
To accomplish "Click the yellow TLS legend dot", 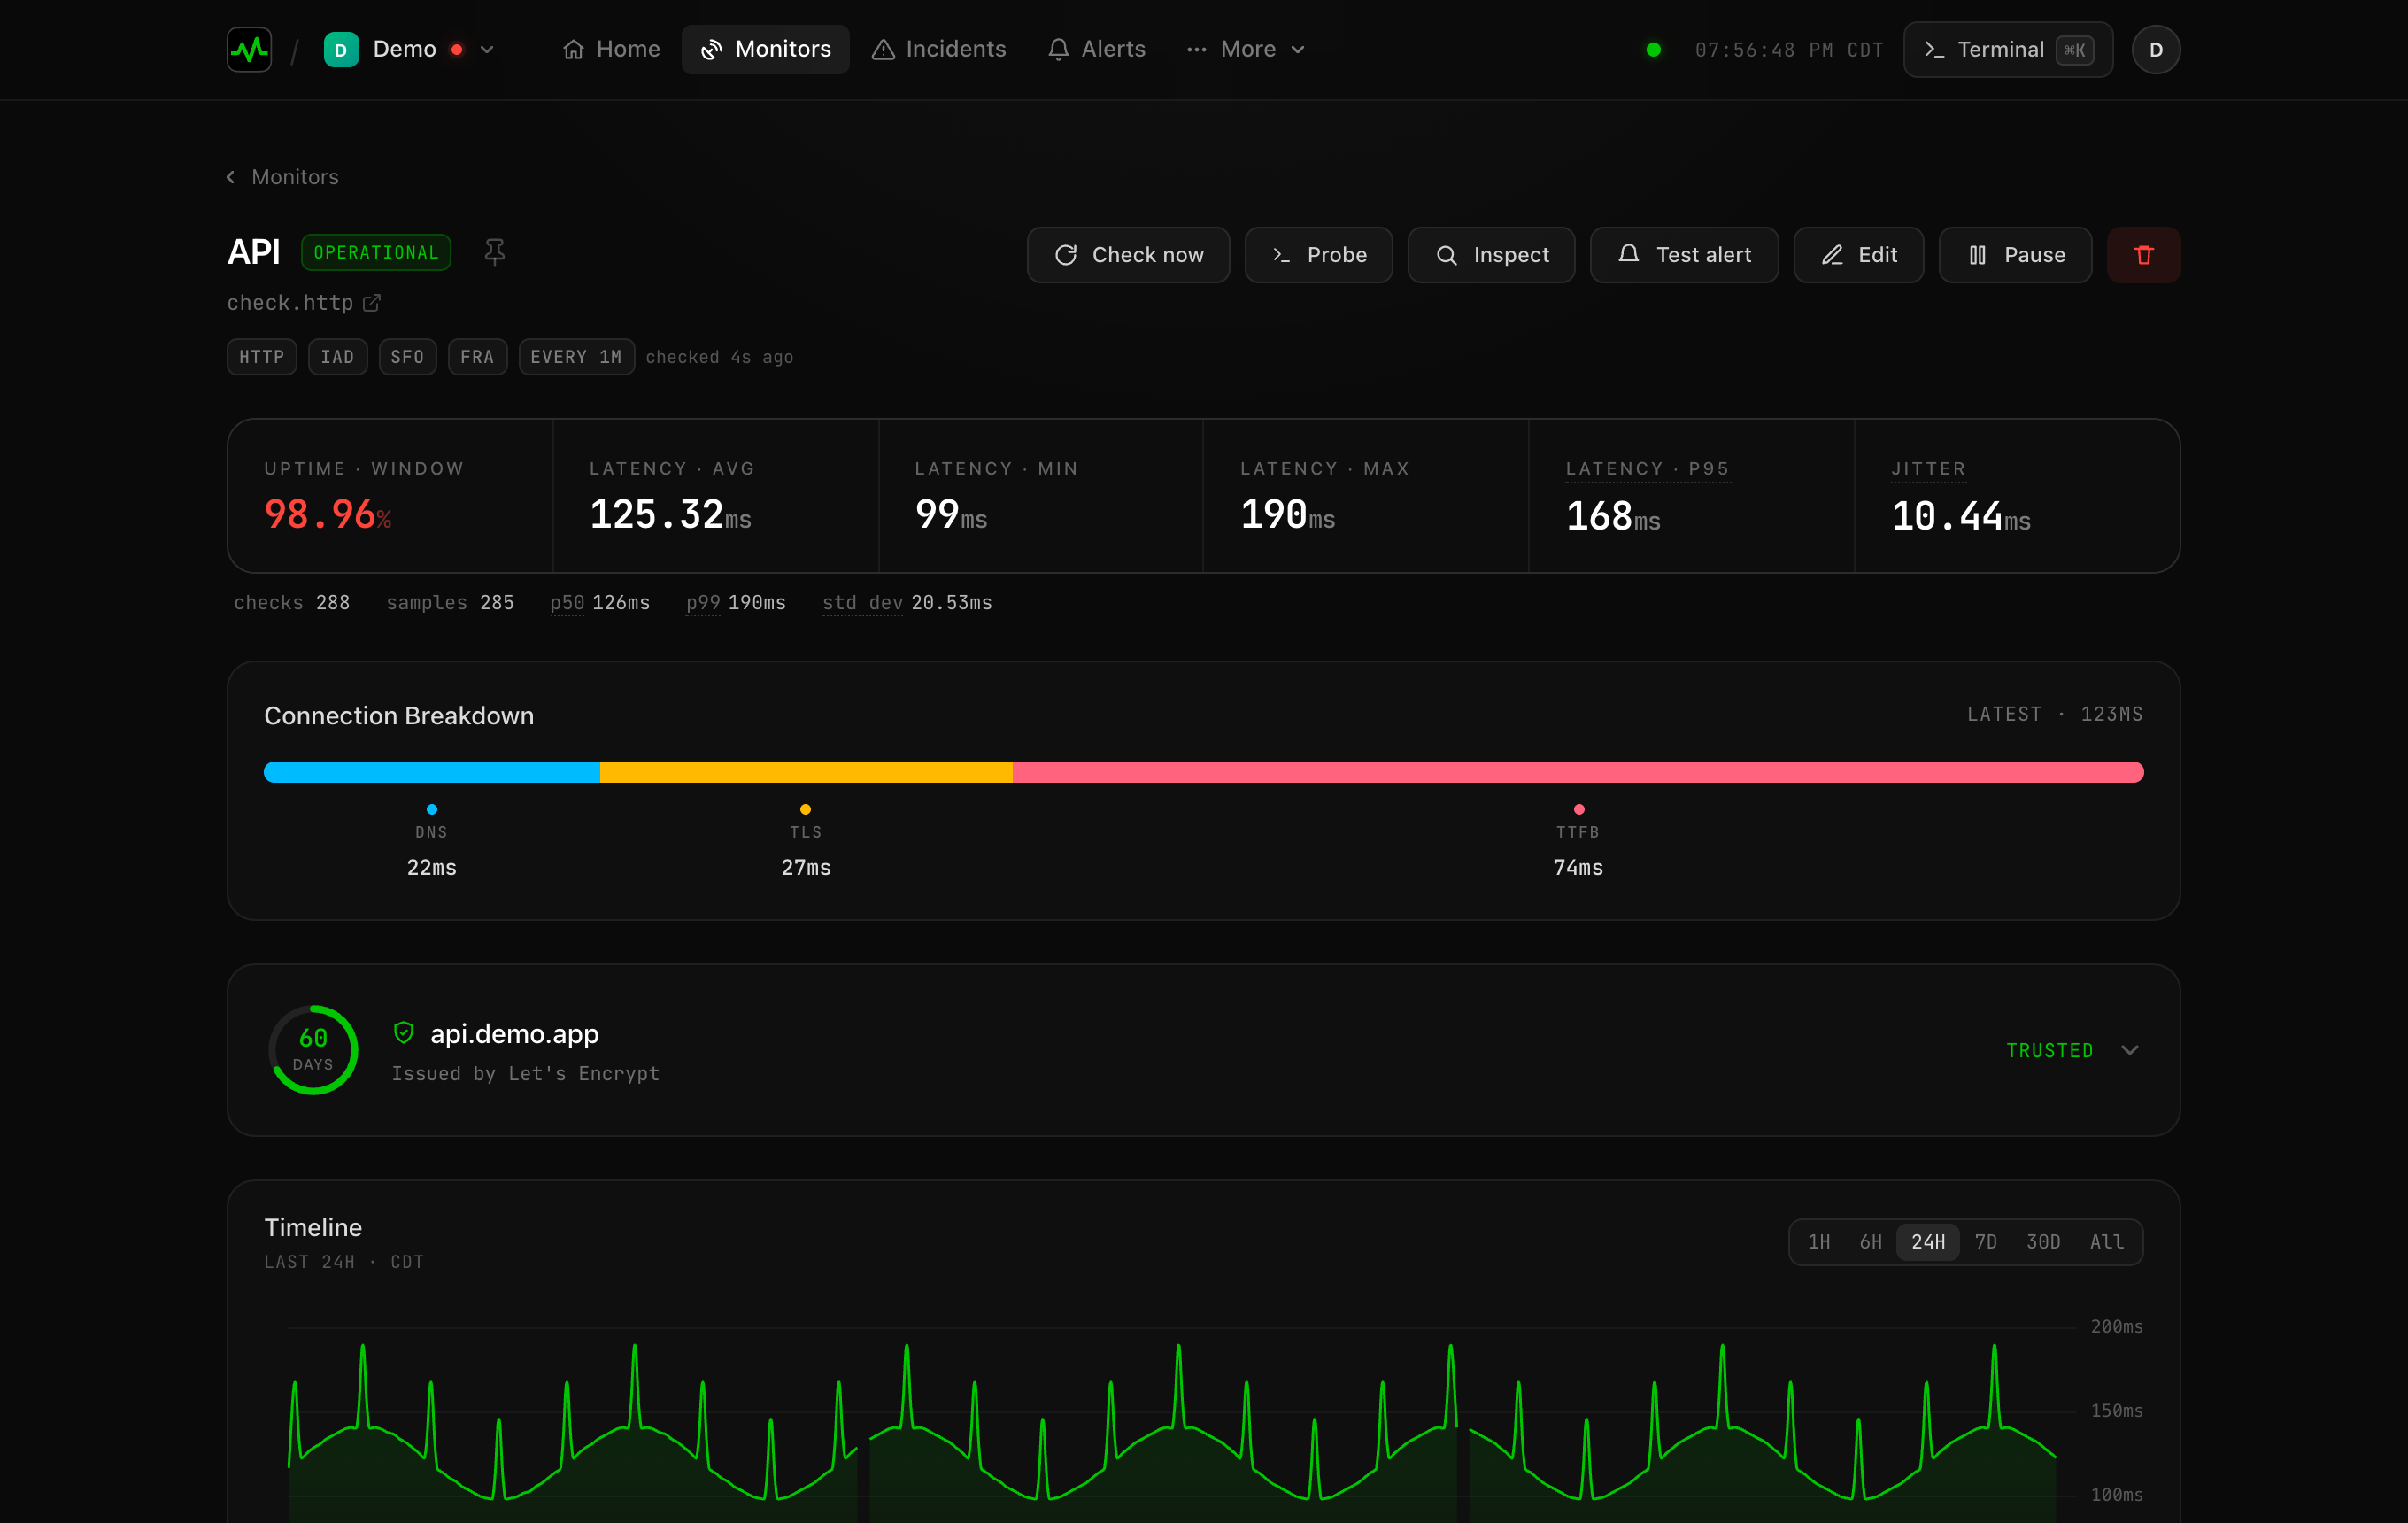I will click(806, 809).
